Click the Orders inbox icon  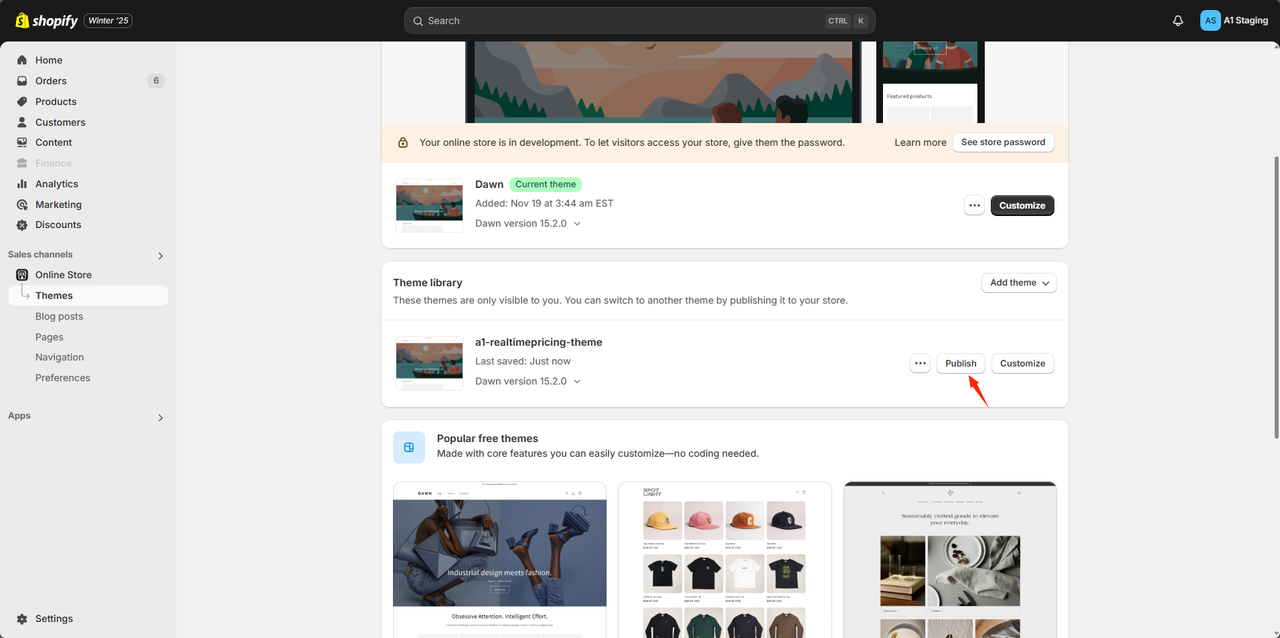tap(22, 81)
